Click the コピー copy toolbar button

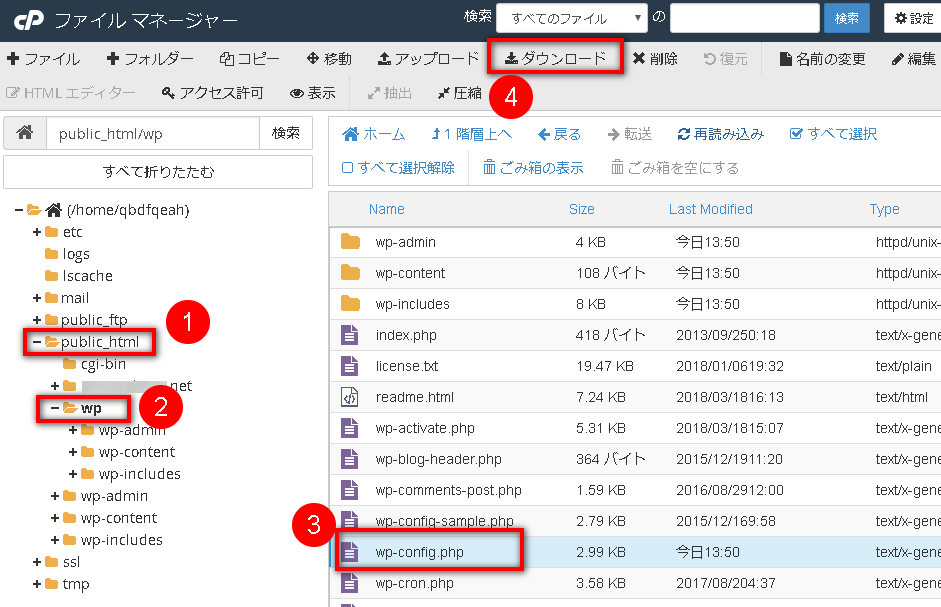(250, 59)
